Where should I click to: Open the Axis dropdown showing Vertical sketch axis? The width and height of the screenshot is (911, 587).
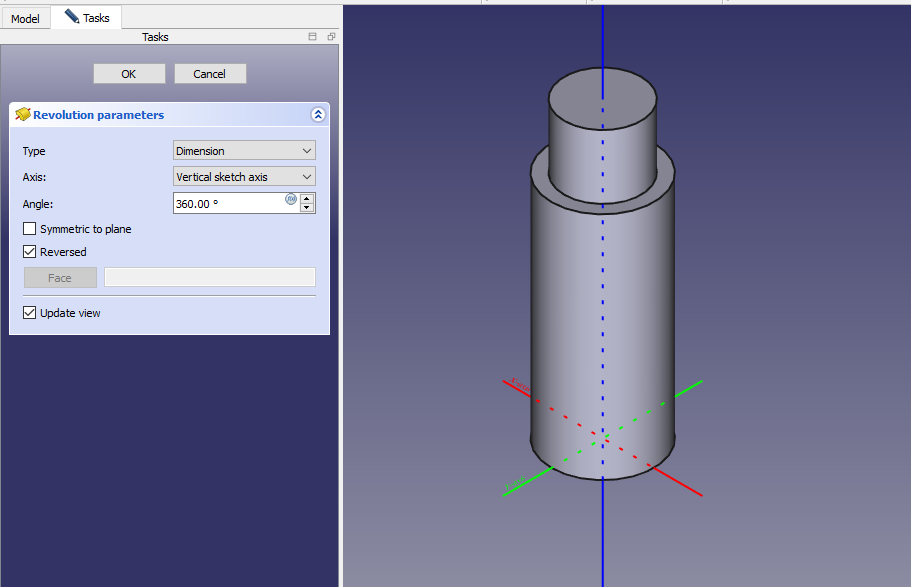tap(244, 177)
